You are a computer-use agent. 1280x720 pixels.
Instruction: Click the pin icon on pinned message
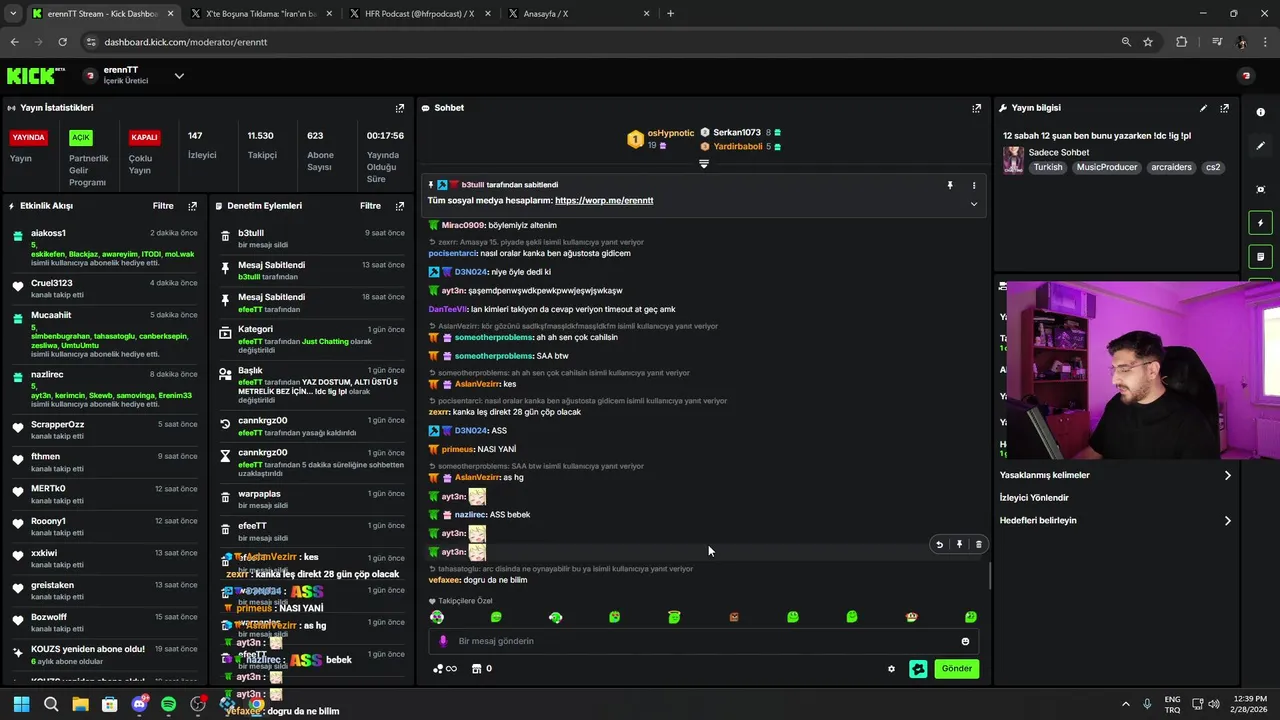(x=950, y=185)
